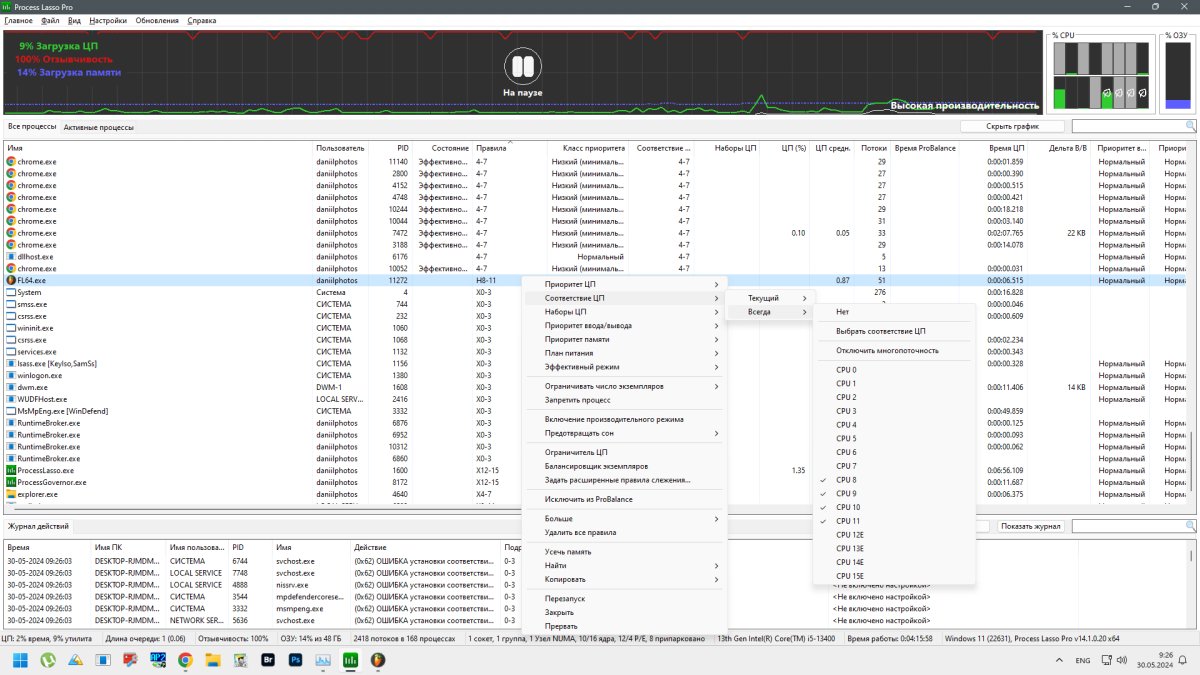Viewport: 1200px width, 675px height.
Task: Open the Главное menu
Action: coord(18,20)
